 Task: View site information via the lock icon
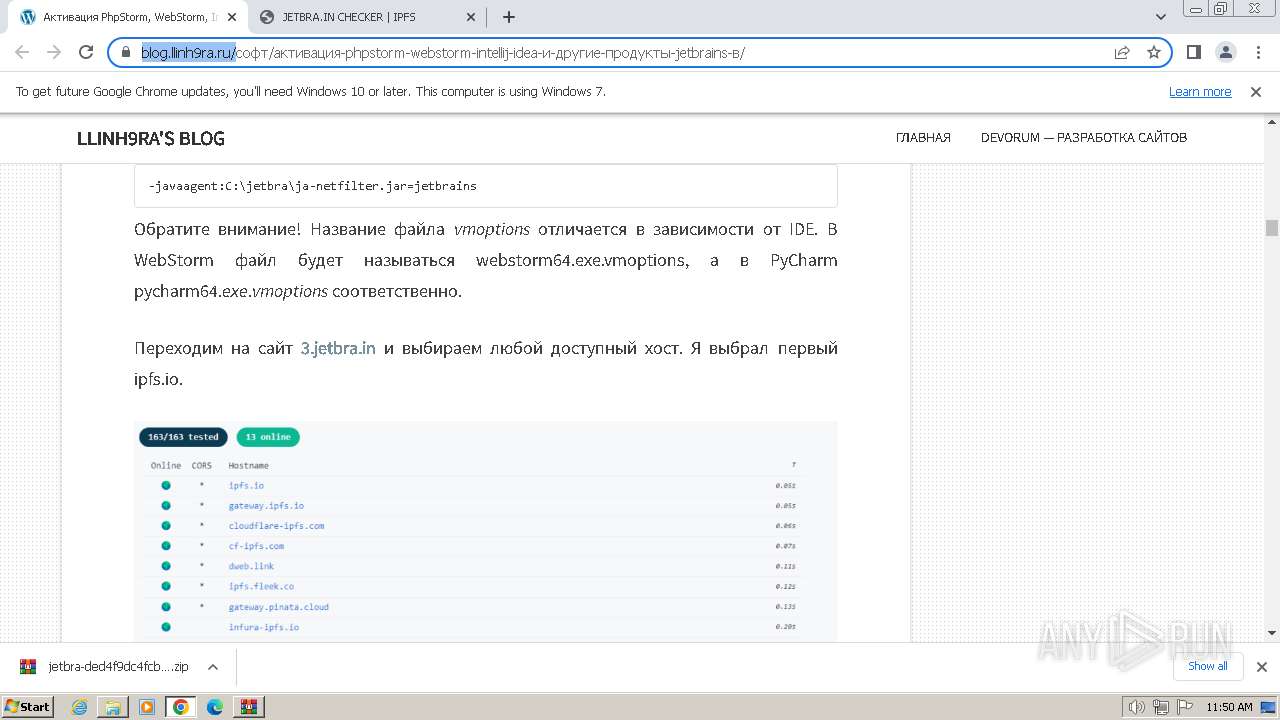coord(126,53)
